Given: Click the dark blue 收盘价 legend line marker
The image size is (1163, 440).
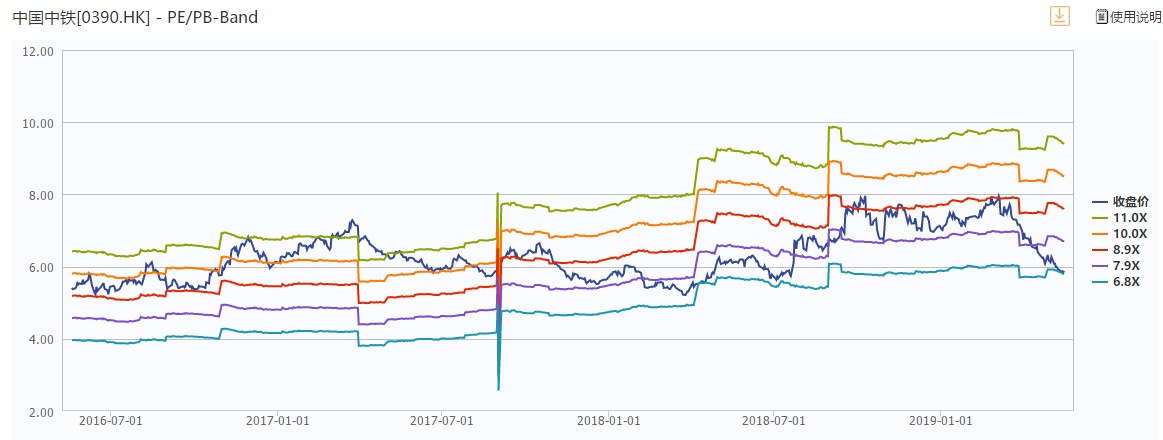Looking at the screenshot, I should click(x=1099, y=201).
